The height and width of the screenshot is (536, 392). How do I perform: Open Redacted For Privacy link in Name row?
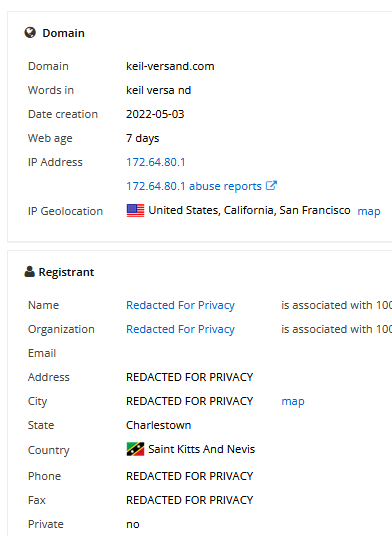click(x=180, y=305)
